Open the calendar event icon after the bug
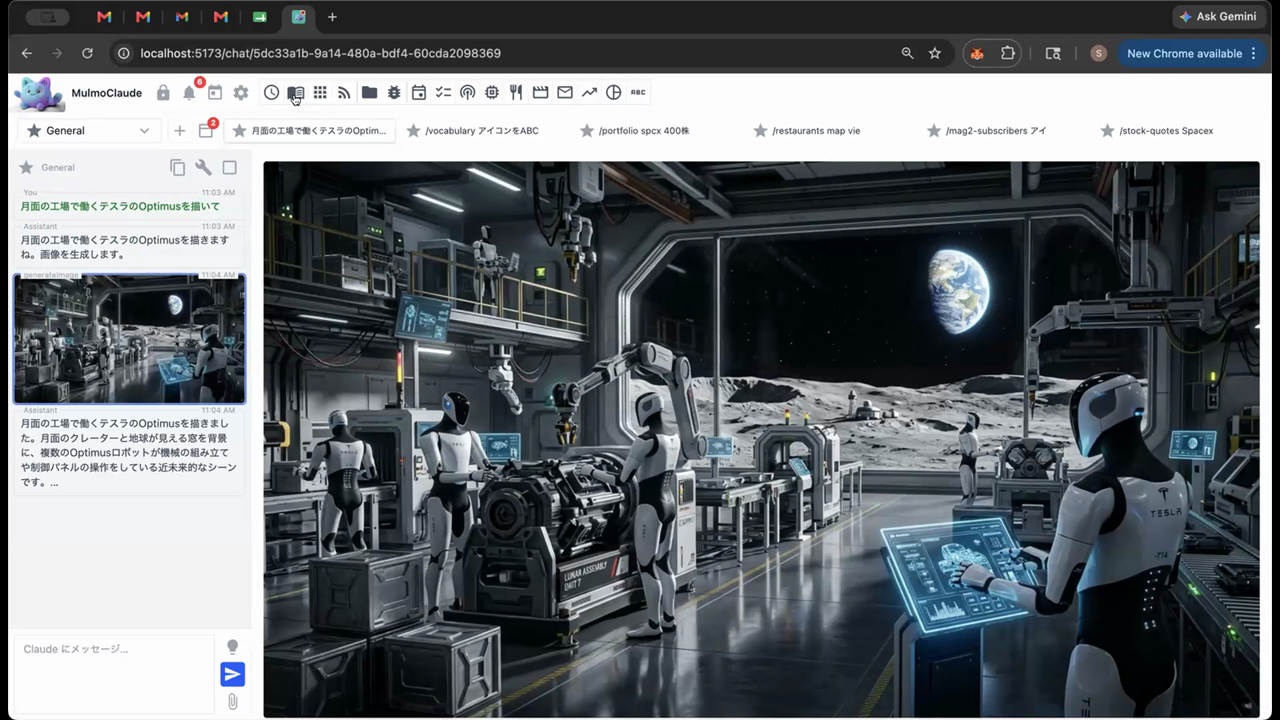This screenshot has width=1280, height=720. 418,93
